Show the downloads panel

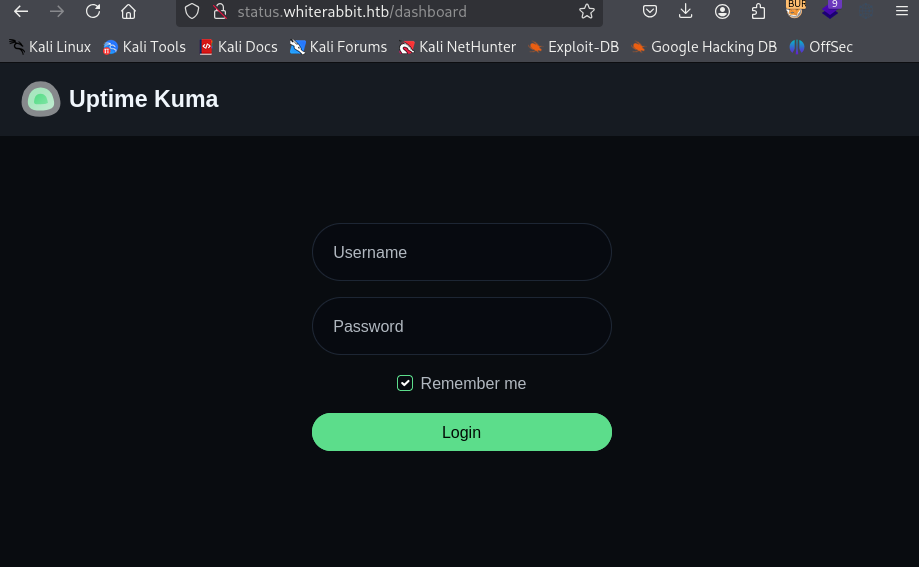(x=685, y=12)
